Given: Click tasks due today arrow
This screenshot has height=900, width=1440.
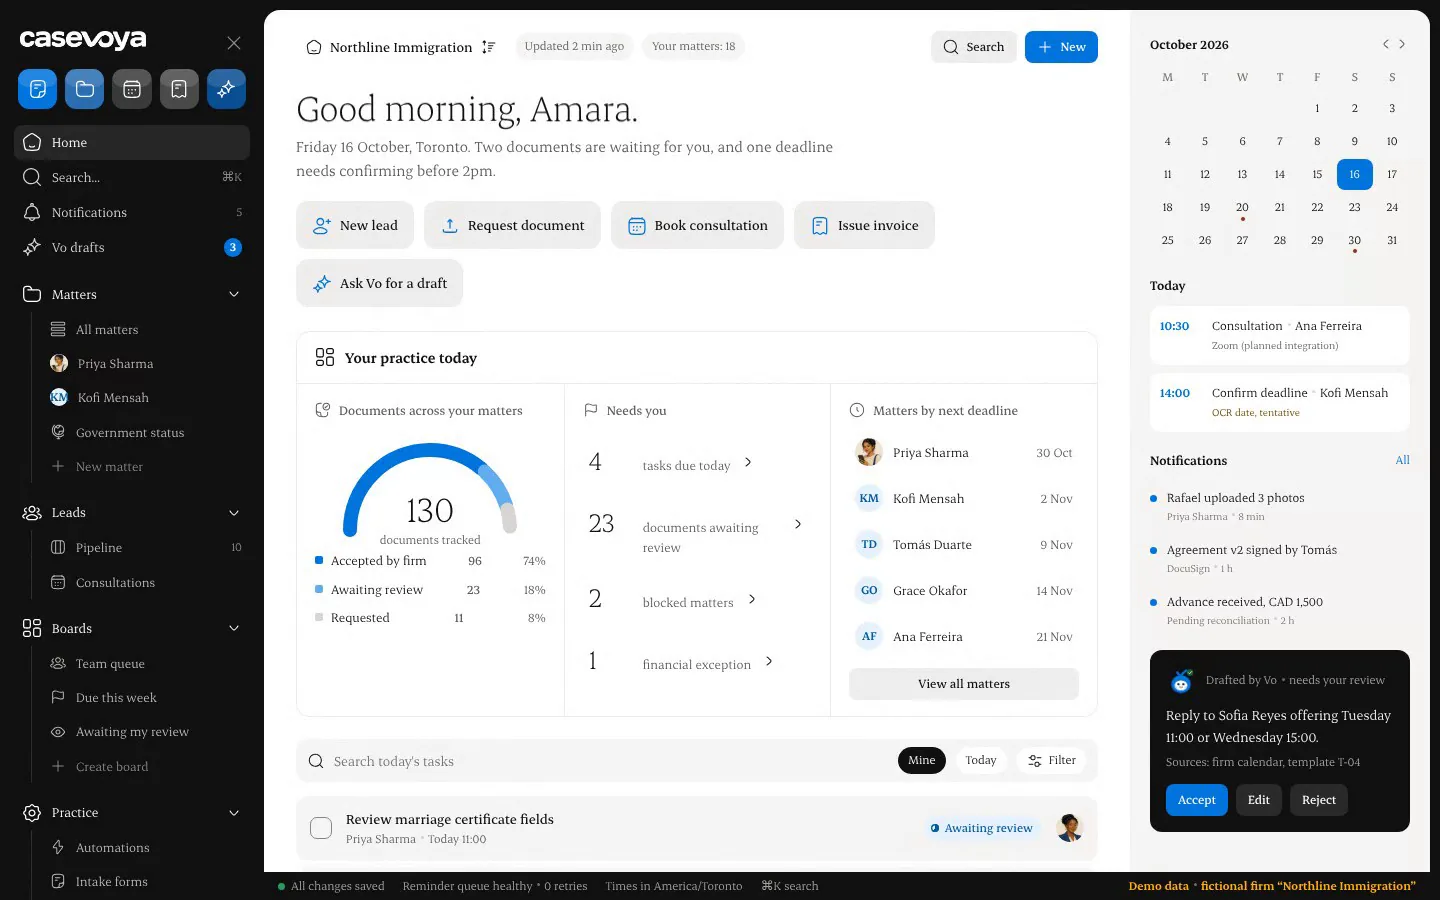Looking at the screenshot, I should tap(748, 462).
